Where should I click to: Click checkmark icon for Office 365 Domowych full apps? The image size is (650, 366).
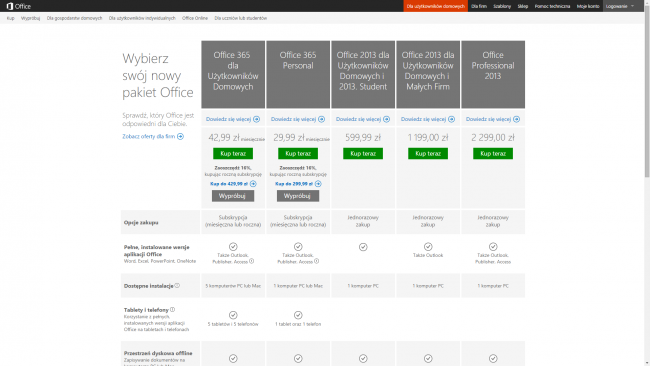tap(233, 247)
